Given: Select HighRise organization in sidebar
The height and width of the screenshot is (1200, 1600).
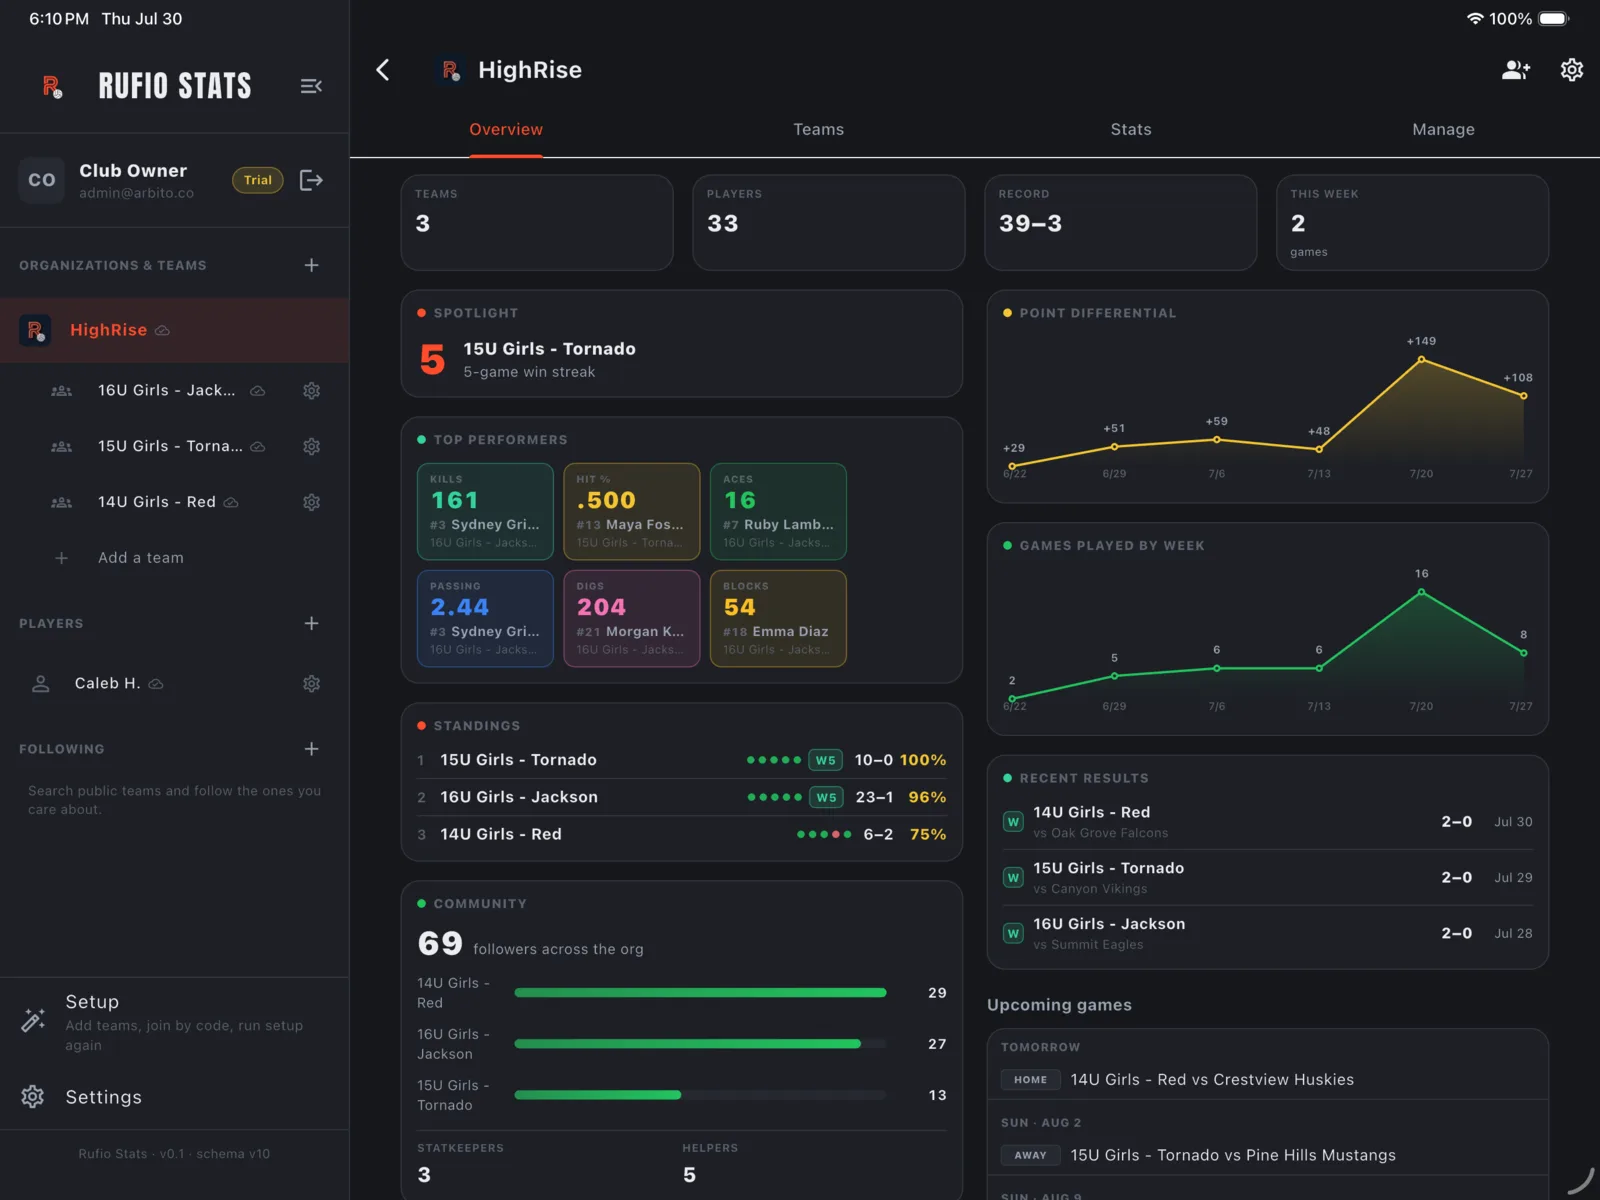Looking at the screenshot, I should (174, 330).
